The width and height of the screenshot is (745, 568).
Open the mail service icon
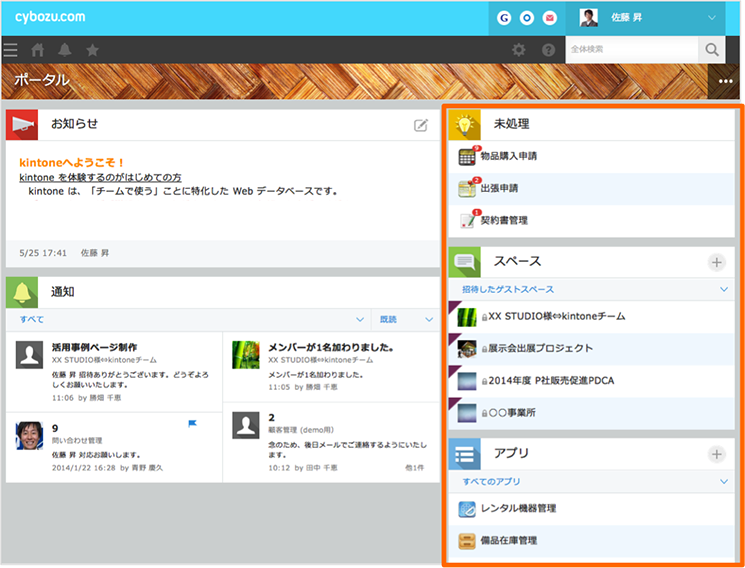[x=550, y=18]
